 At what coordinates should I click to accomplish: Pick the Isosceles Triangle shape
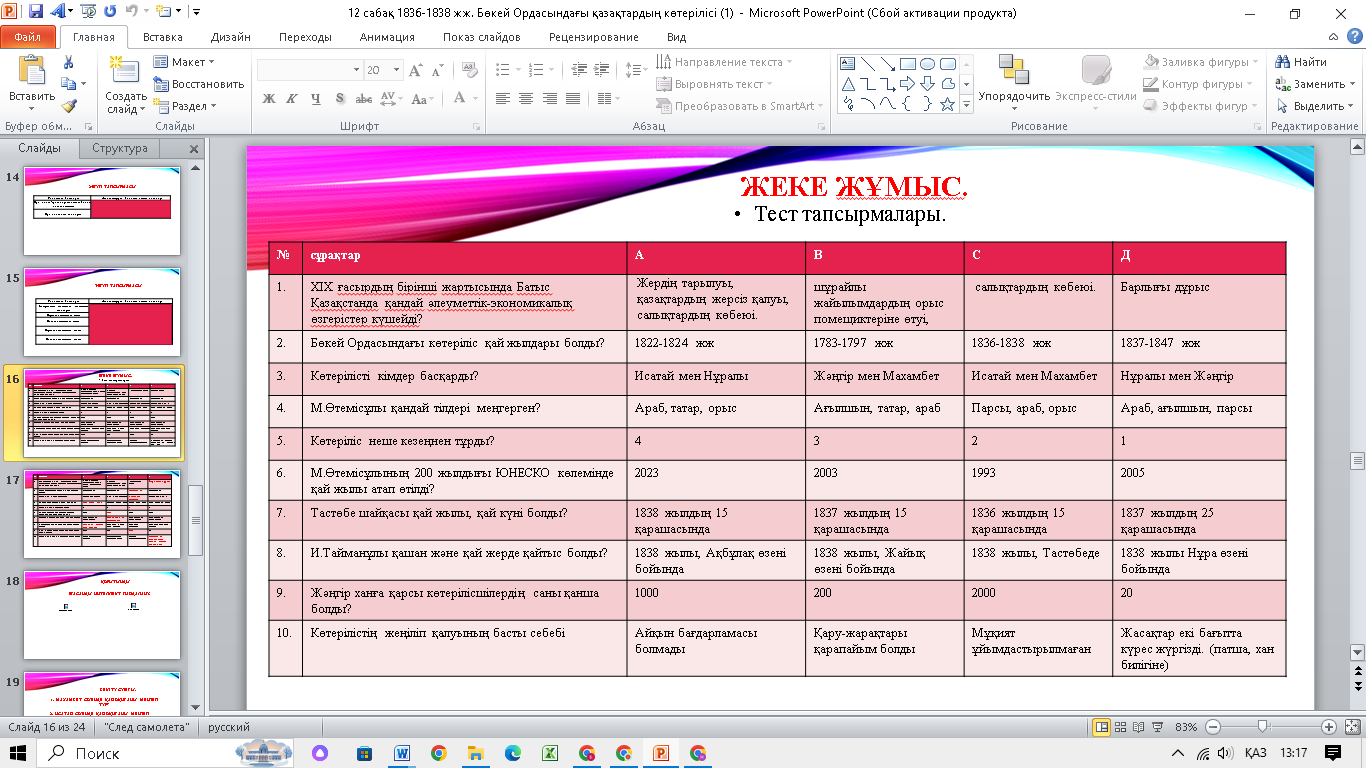(848, 84)
